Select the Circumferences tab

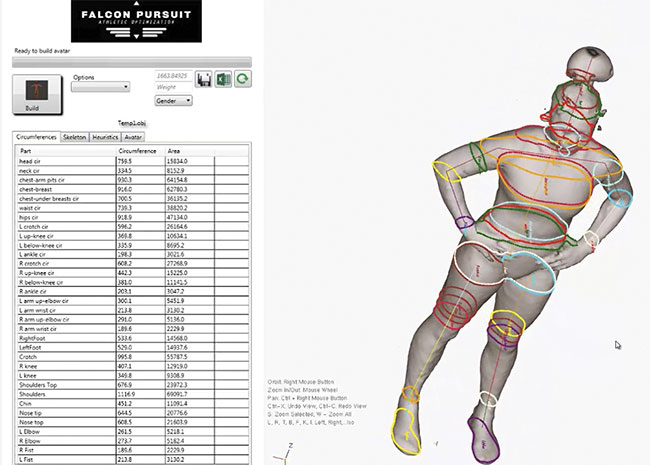(x=36, y=136)
